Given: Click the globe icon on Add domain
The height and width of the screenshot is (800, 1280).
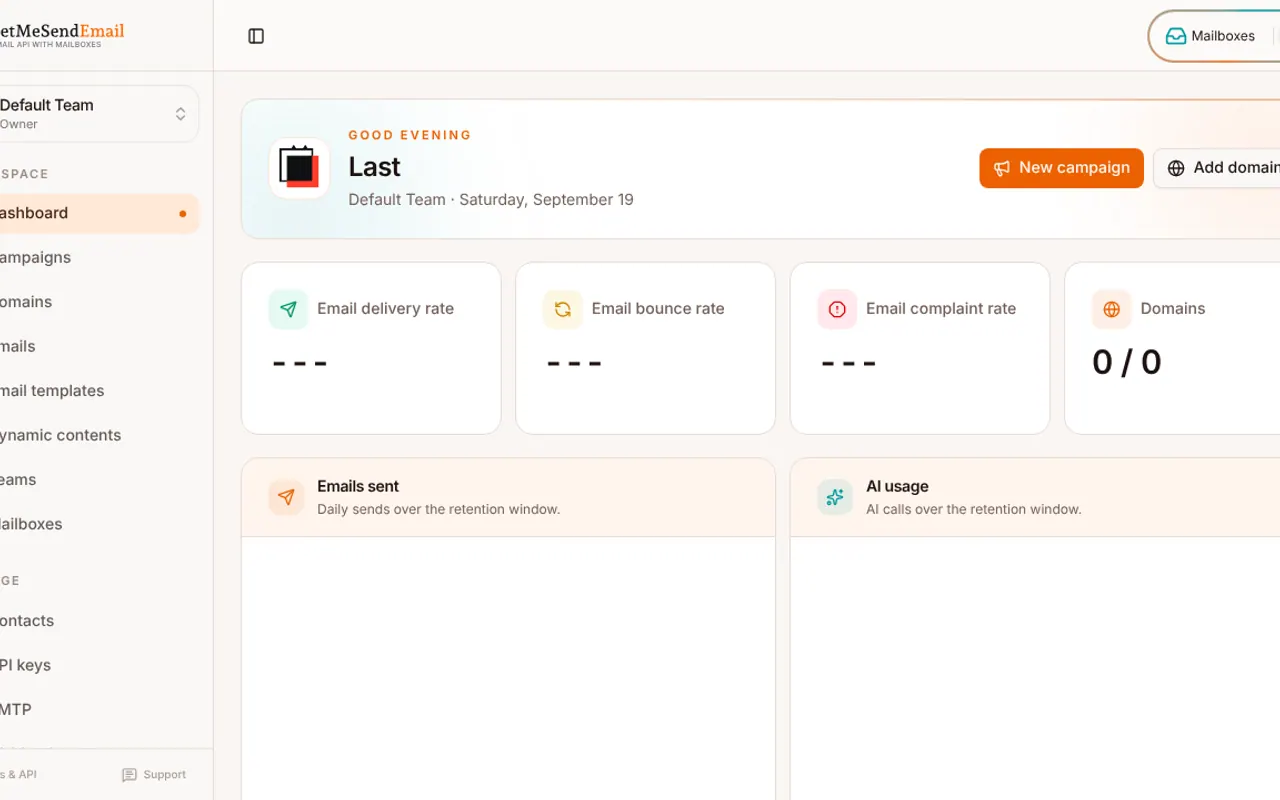Looking at the screenshot, I should (x=1176, y=168).
